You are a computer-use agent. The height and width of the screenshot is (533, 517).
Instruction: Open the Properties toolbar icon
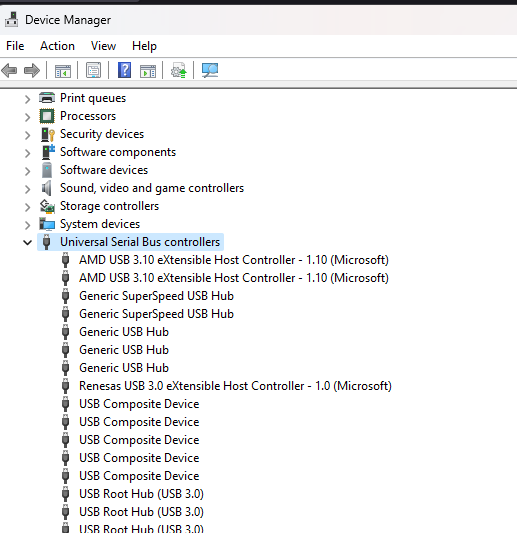pyautogui.click(x=93, y=71)
